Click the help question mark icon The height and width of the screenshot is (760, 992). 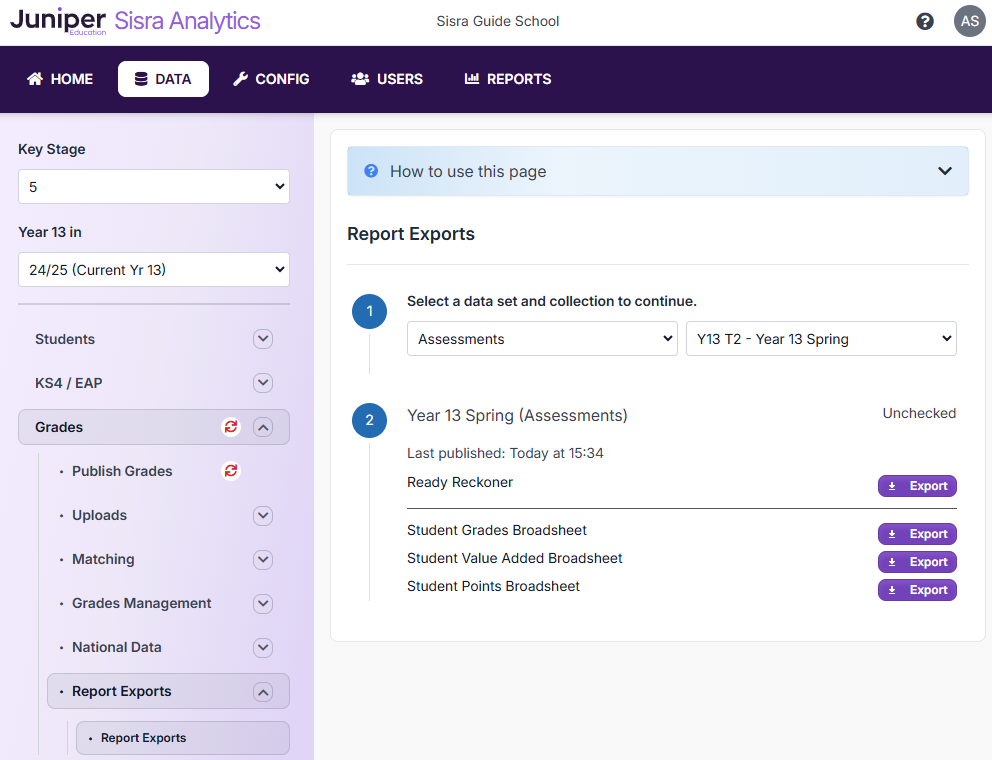coord(925,21)
